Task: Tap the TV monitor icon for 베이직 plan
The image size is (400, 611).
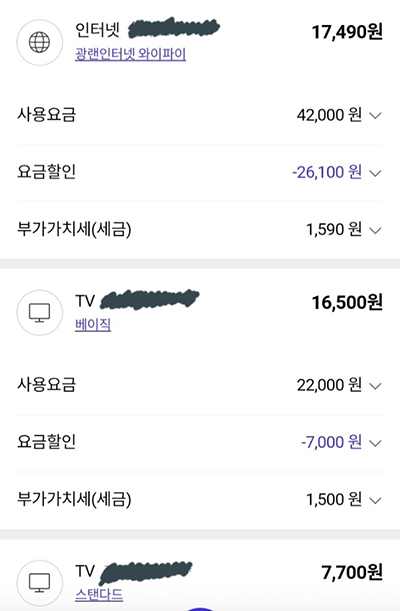Action: pos(39,313)
